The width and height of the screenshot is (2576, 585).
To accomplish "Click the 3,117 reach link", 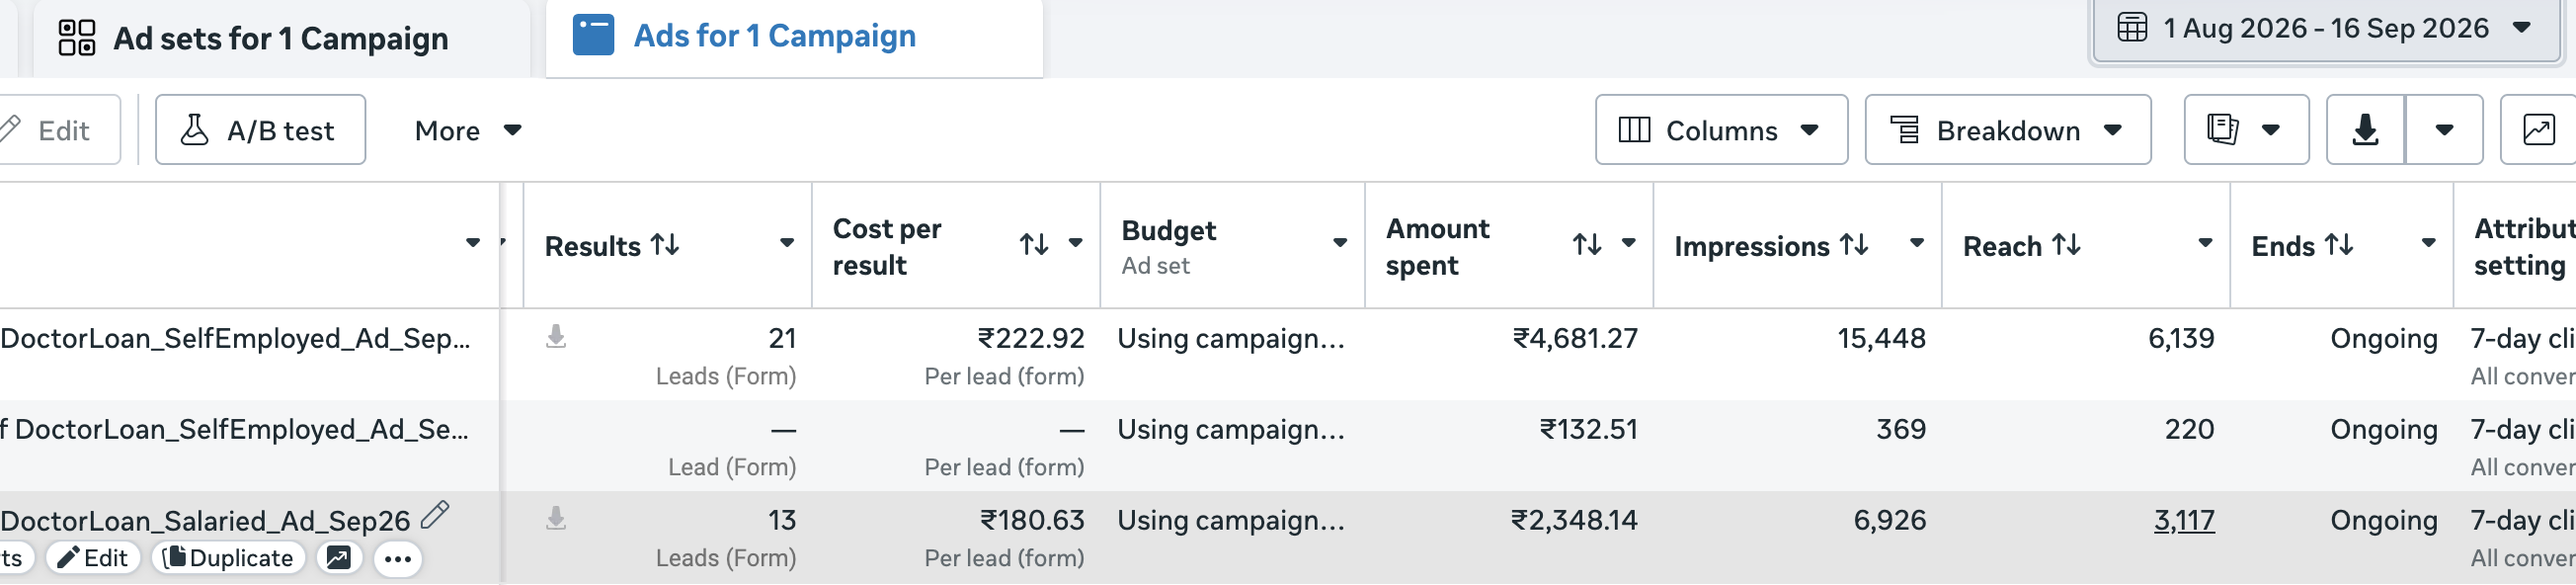I will [x=2184, y=521].
